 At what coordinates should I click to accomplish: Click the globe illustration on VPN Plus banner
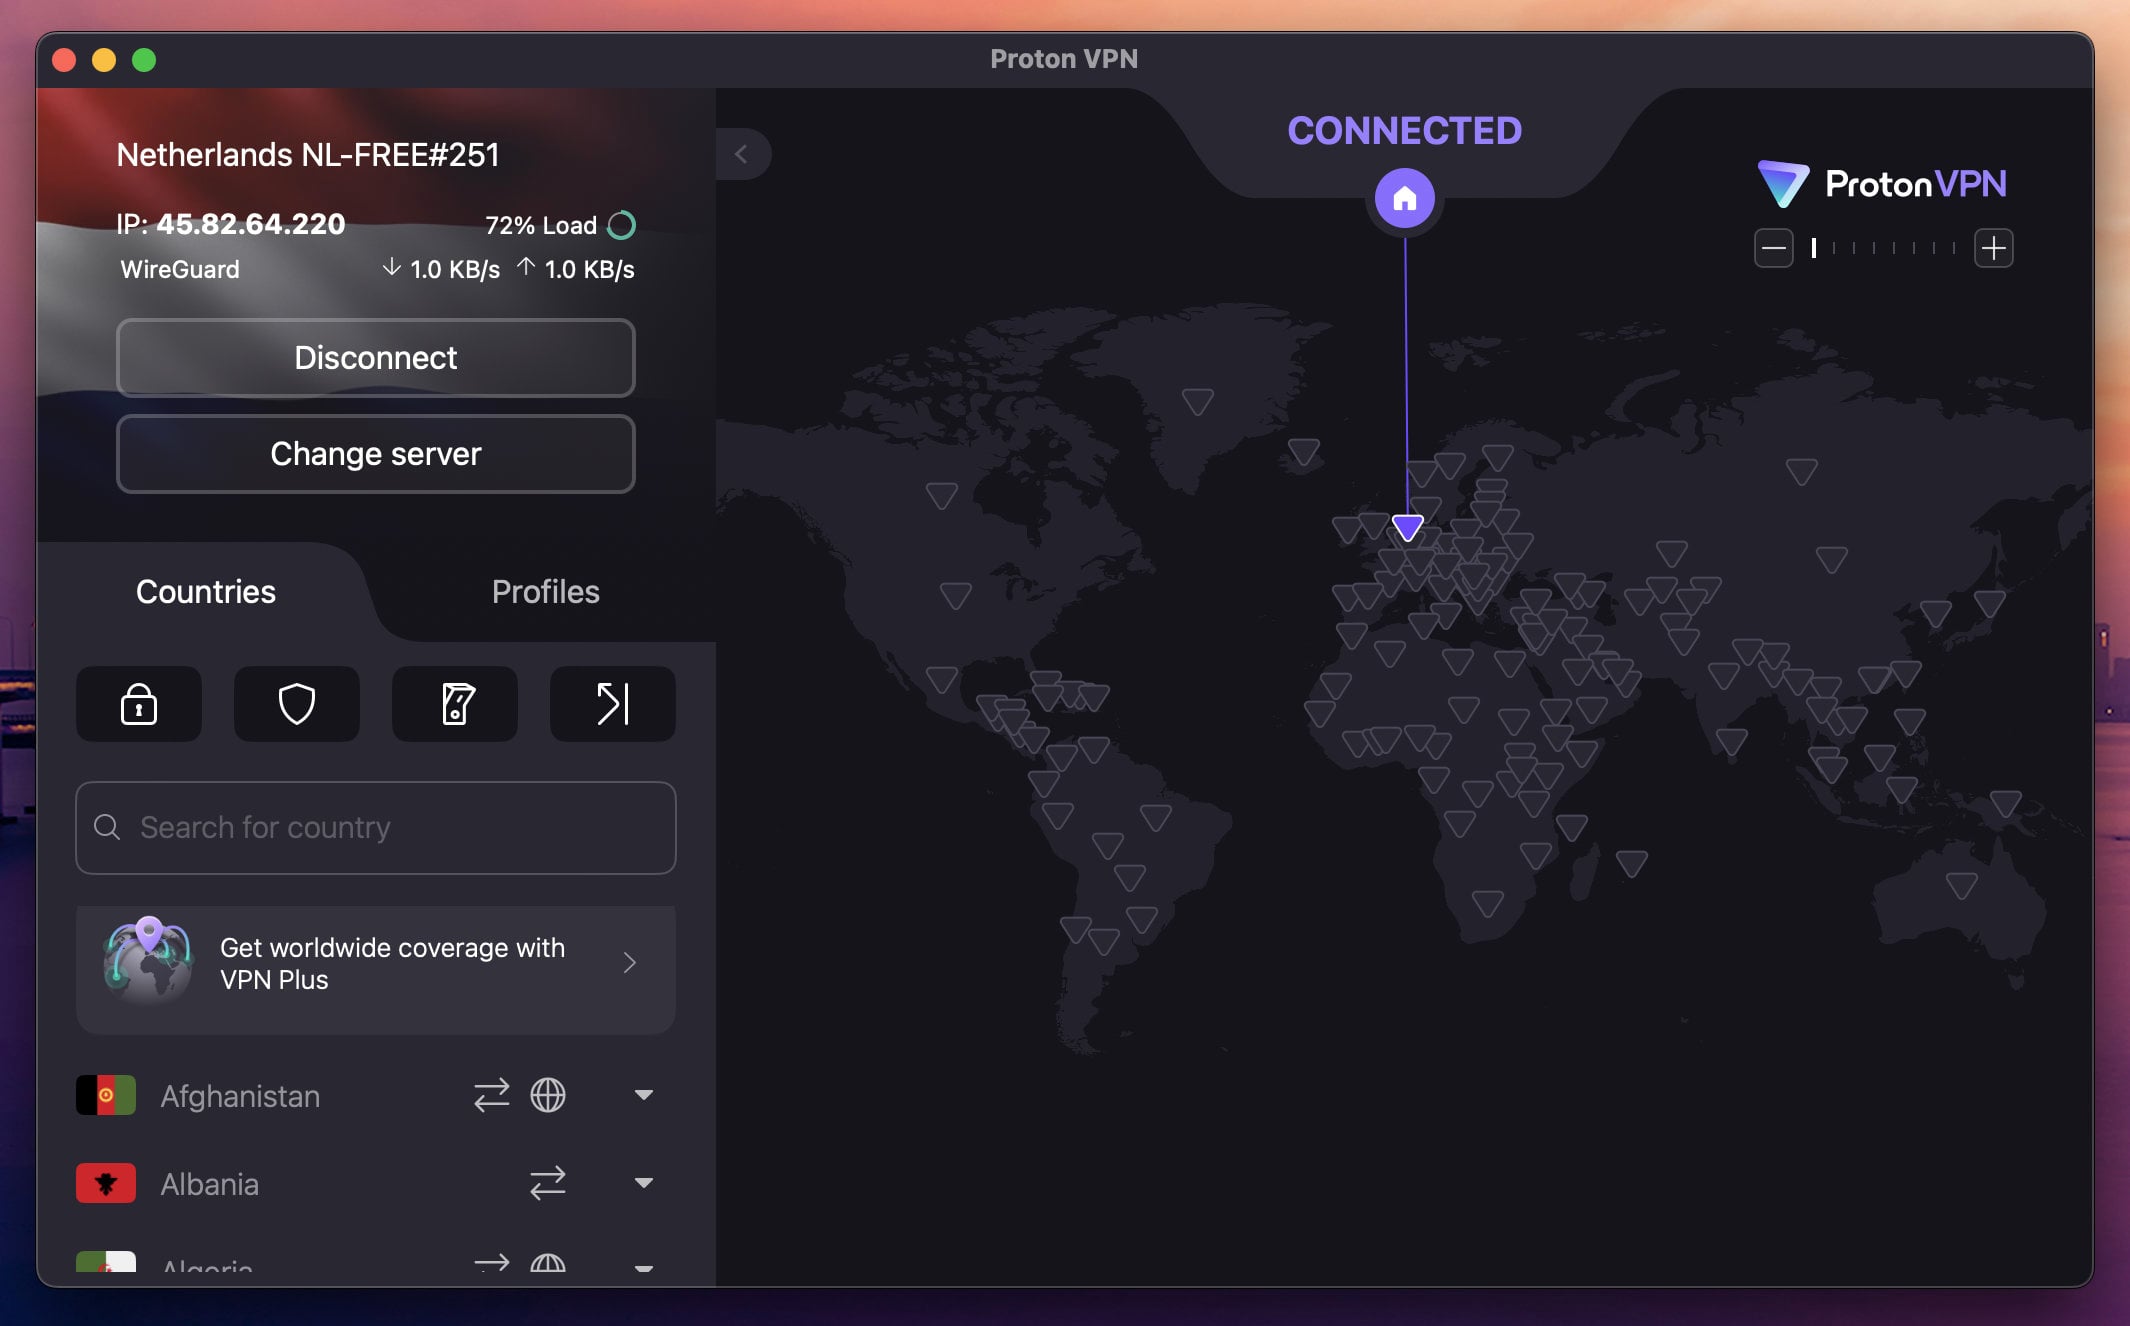tap(148, 960)
